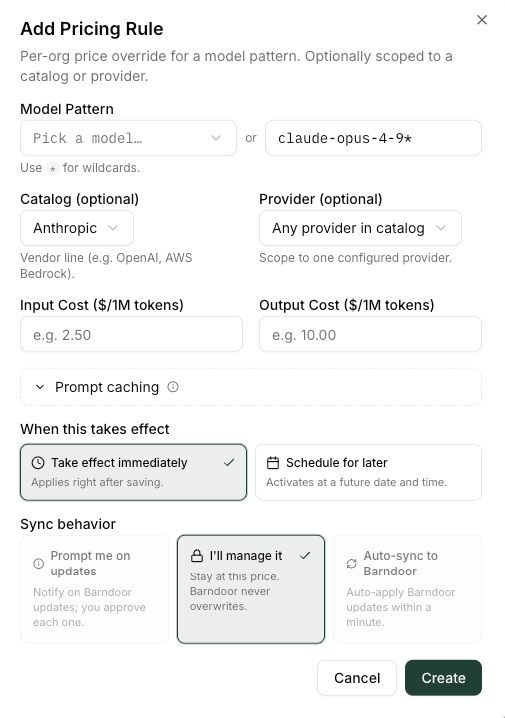The height and width of the screenshot is (718, 505).
Task: Edit the claude-opus-4-9* pattern field
Action: tap(373, 138)
